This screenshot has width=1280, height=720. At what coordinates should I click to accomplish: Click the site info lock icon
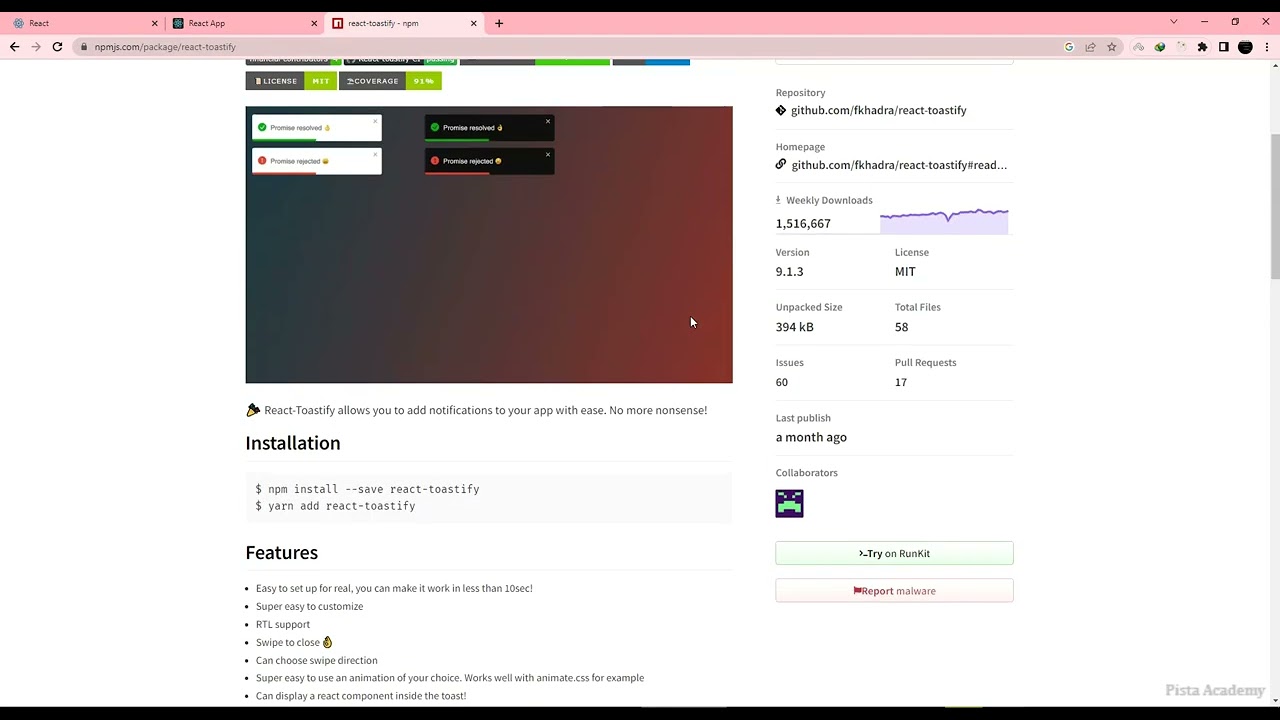84,47
